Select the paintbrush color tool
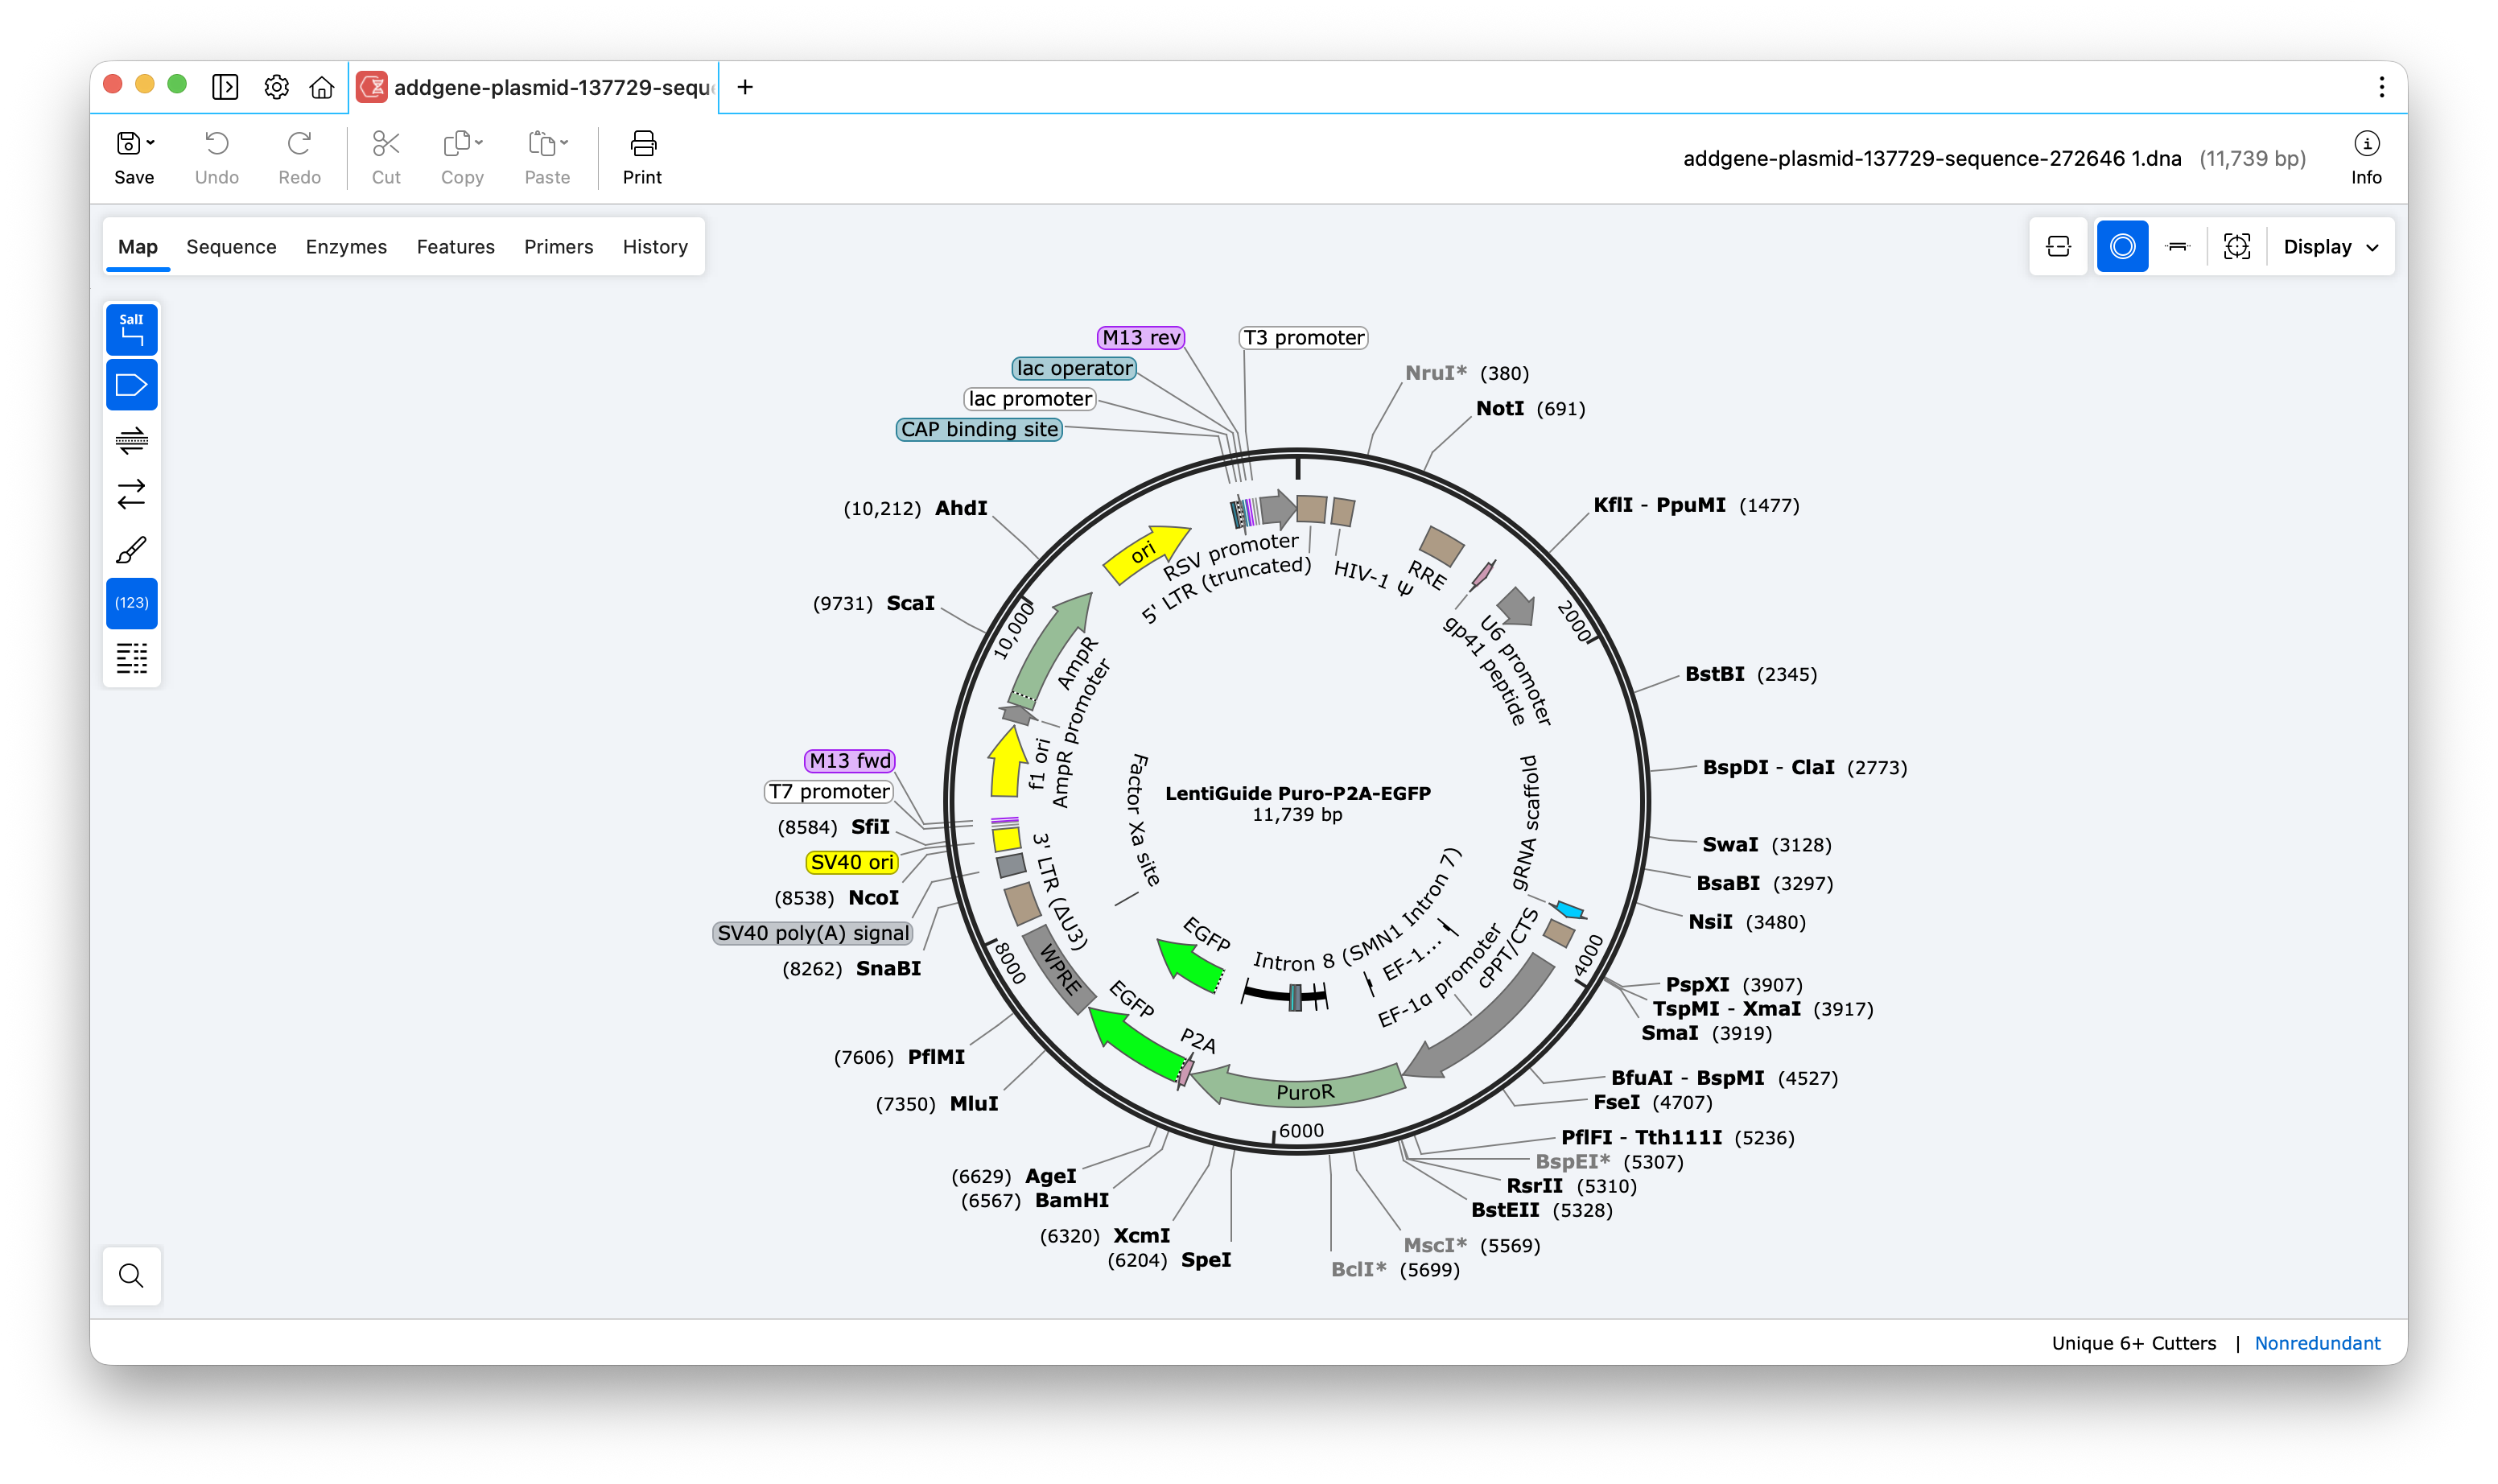 click(x=131, y=549)
